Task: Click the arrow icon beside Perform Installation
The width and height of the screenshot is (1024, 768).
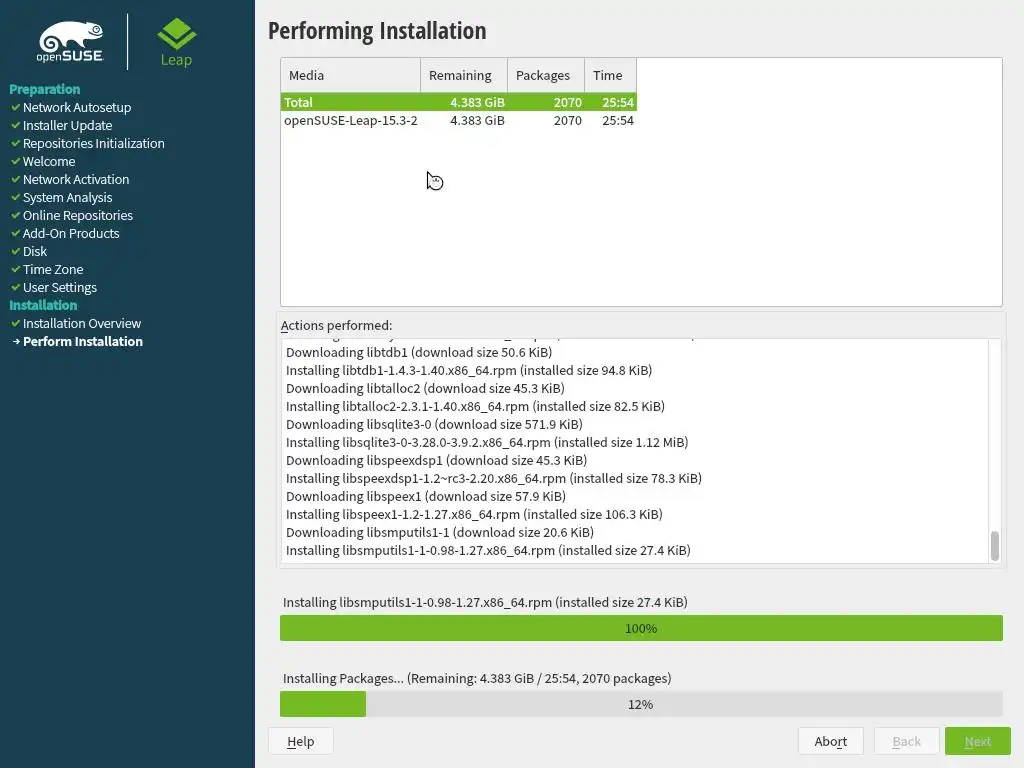Action: 16,342
